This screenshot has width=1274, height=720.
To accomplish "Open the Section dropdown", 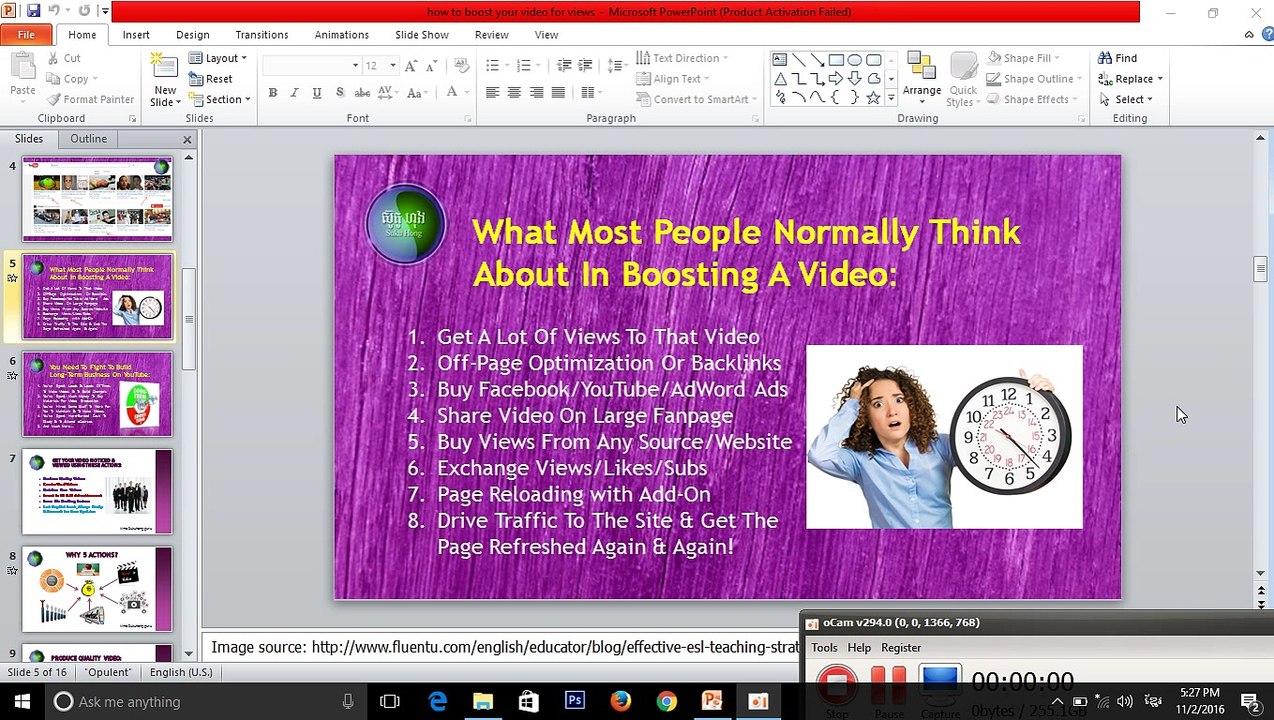I will click(220, 99).
